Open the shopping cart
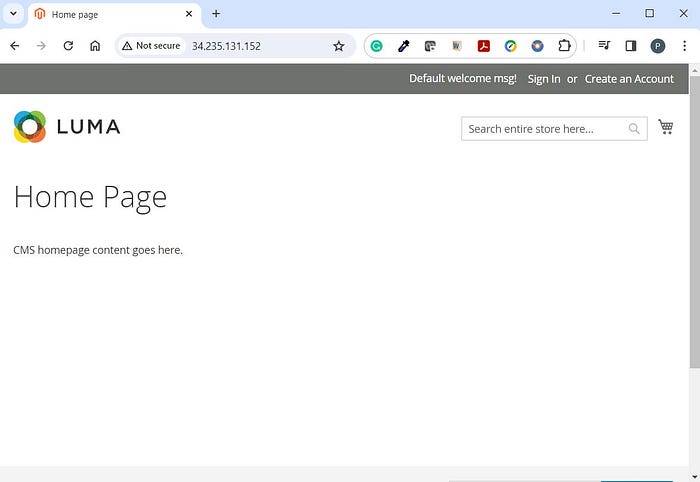The width and height of the screenshot is (700, 482). coord(666,127)
